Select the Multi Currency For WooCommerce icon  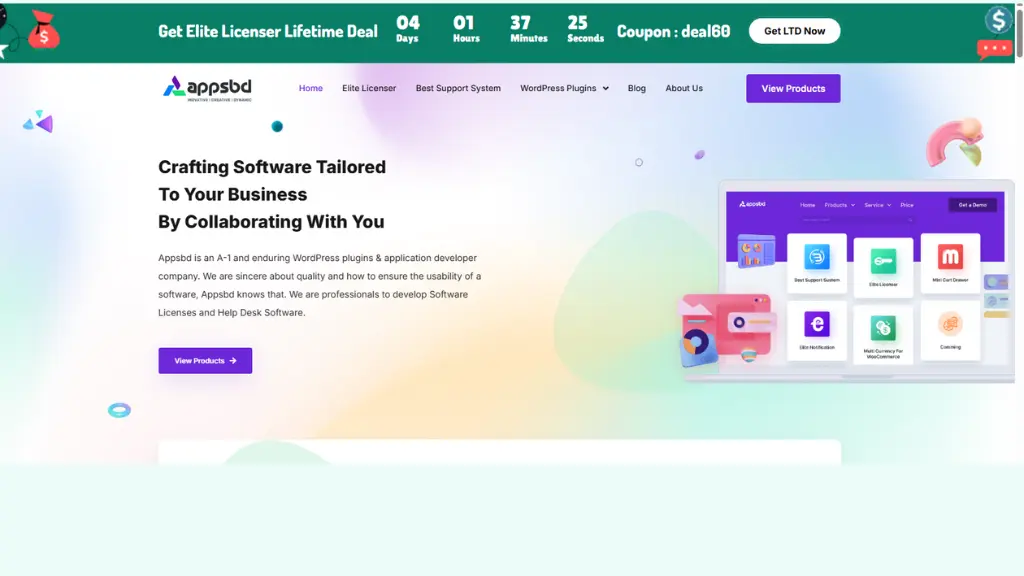(x=883, y=328)
